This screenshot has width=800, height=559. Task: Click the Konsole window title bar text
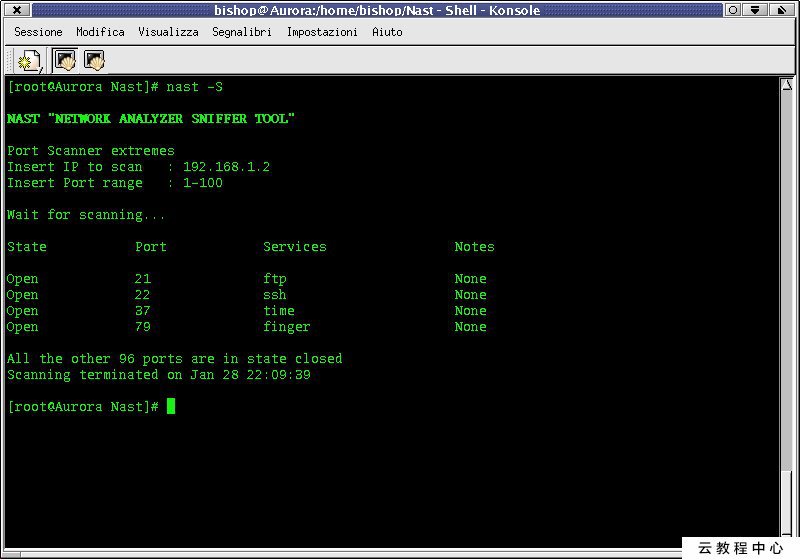point(377,10)
